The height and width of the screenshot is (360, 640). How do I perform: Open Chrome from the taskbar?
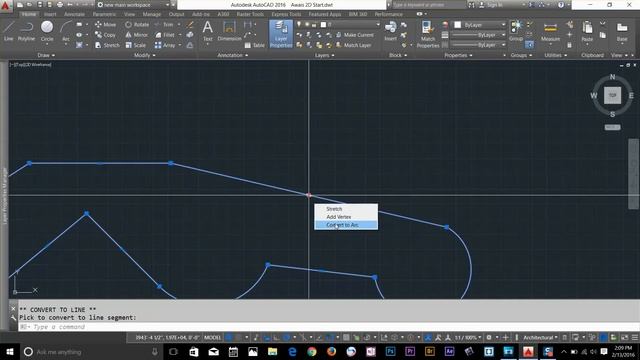point(311,351)
